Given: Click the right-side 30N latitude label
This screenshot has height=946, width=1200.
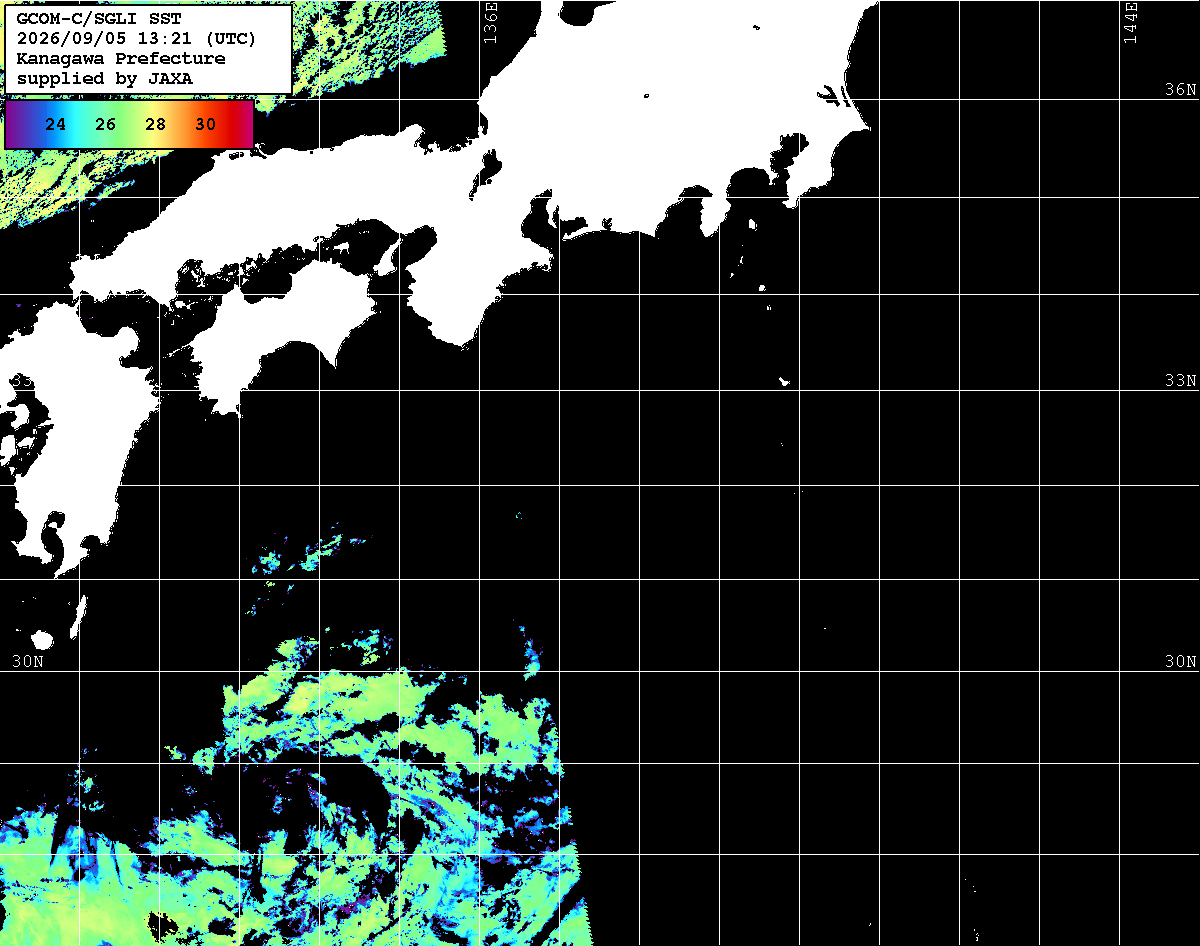Looking at the screenshot, I should (1181, 661).
